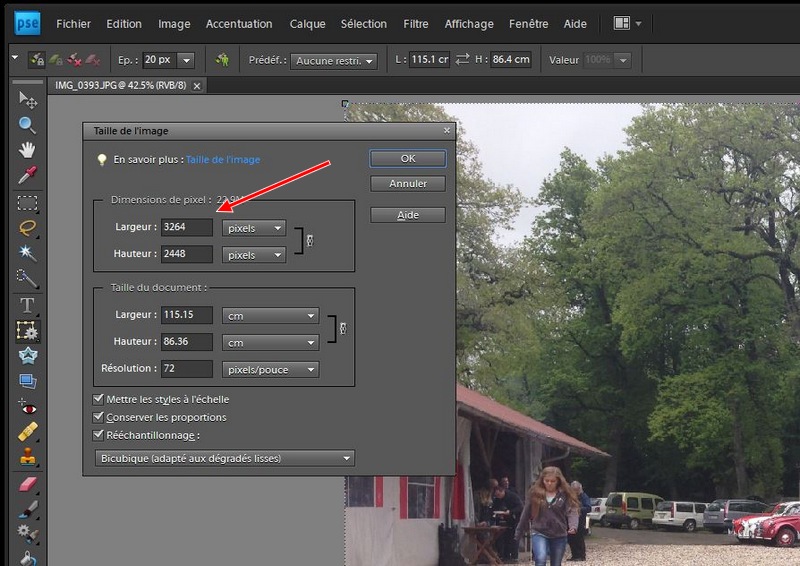Open pixel Hauteur units dropdown
Viewport: 800px width, 566px height.
click(x=254, y=255)
